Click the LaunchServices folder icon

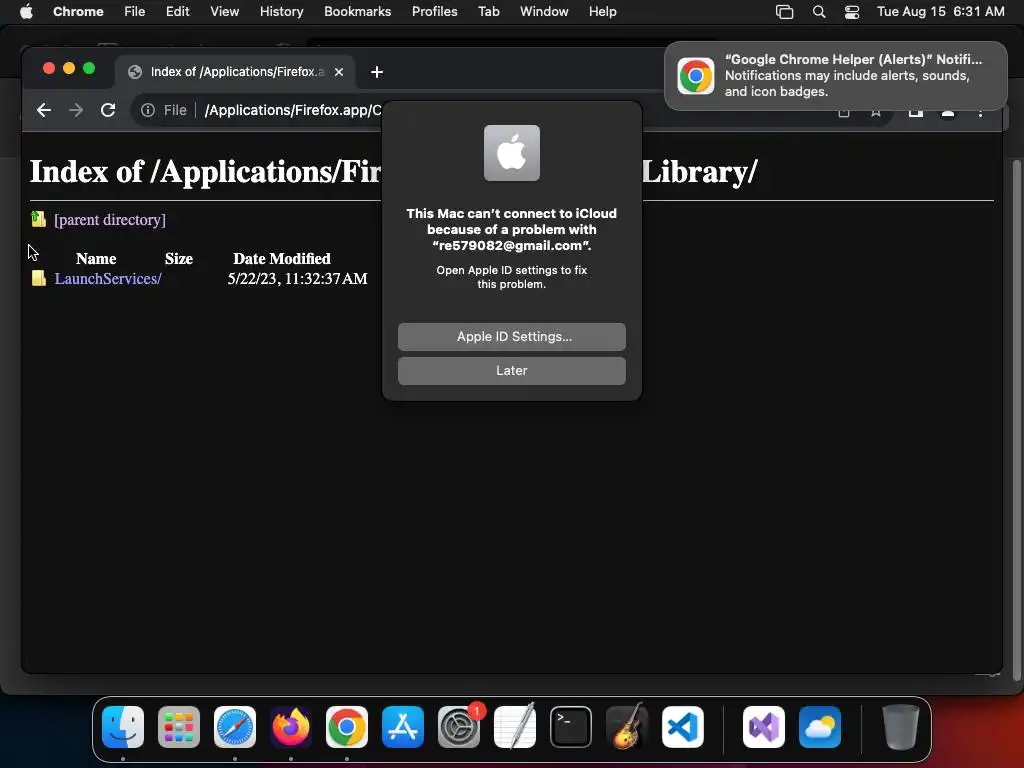[39, 278]
